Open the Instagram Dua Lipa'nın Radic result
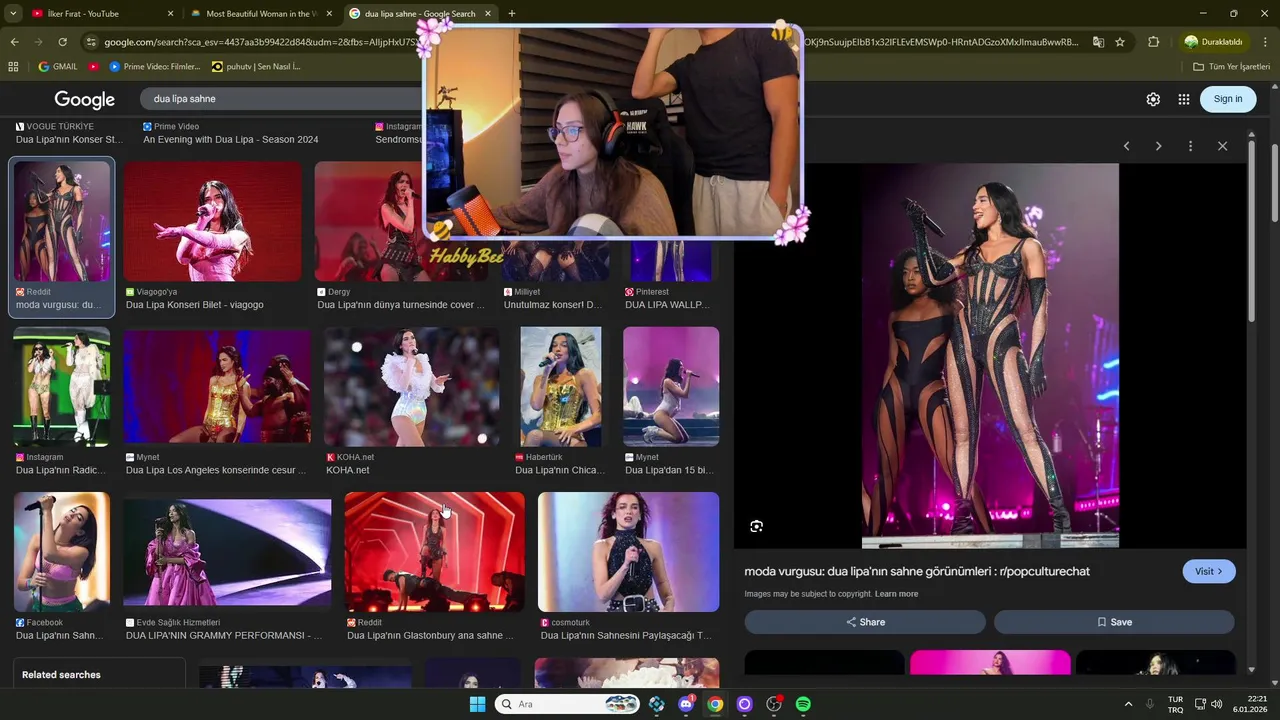 61,386
